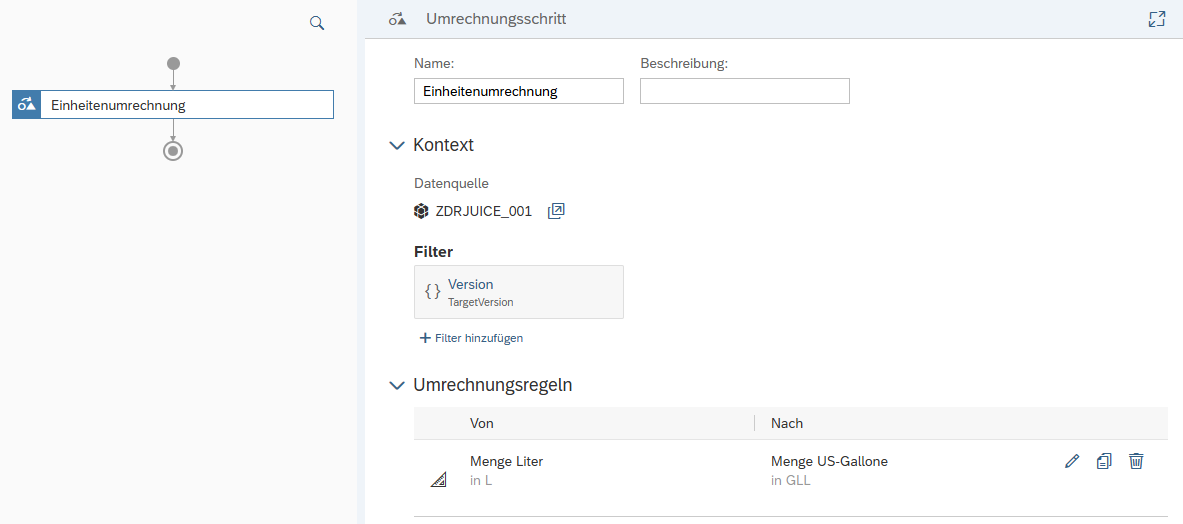Click the Umrechnungsschritt panel title
Viewport: 1183px width, 524px height.
496,20
